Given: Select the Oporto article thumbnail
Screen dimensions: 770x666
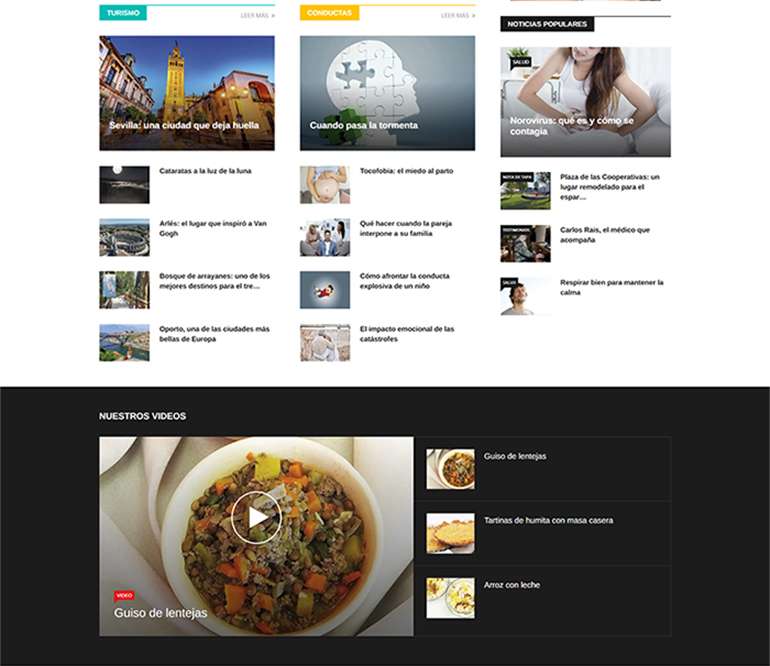Looking at the screenshot, I should point(124,342).
